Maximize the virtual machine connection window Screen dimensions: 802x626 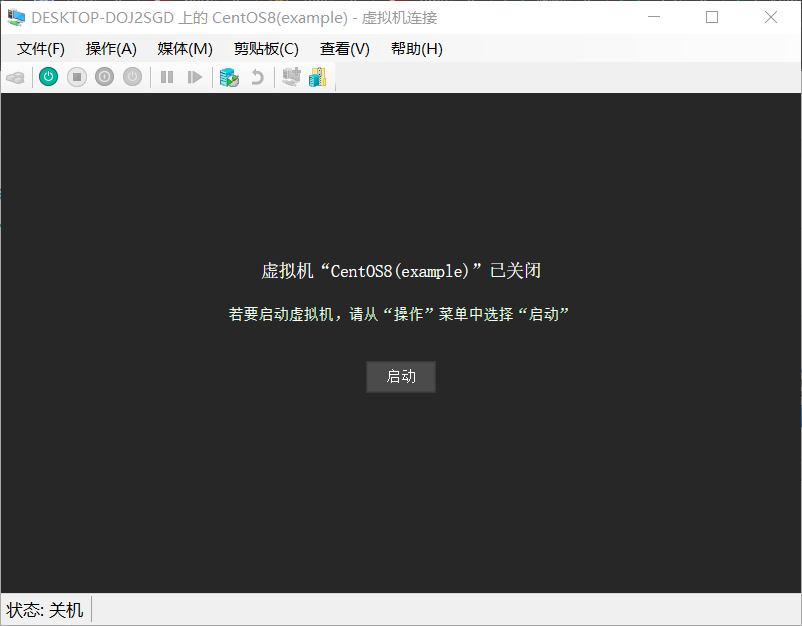712,17
